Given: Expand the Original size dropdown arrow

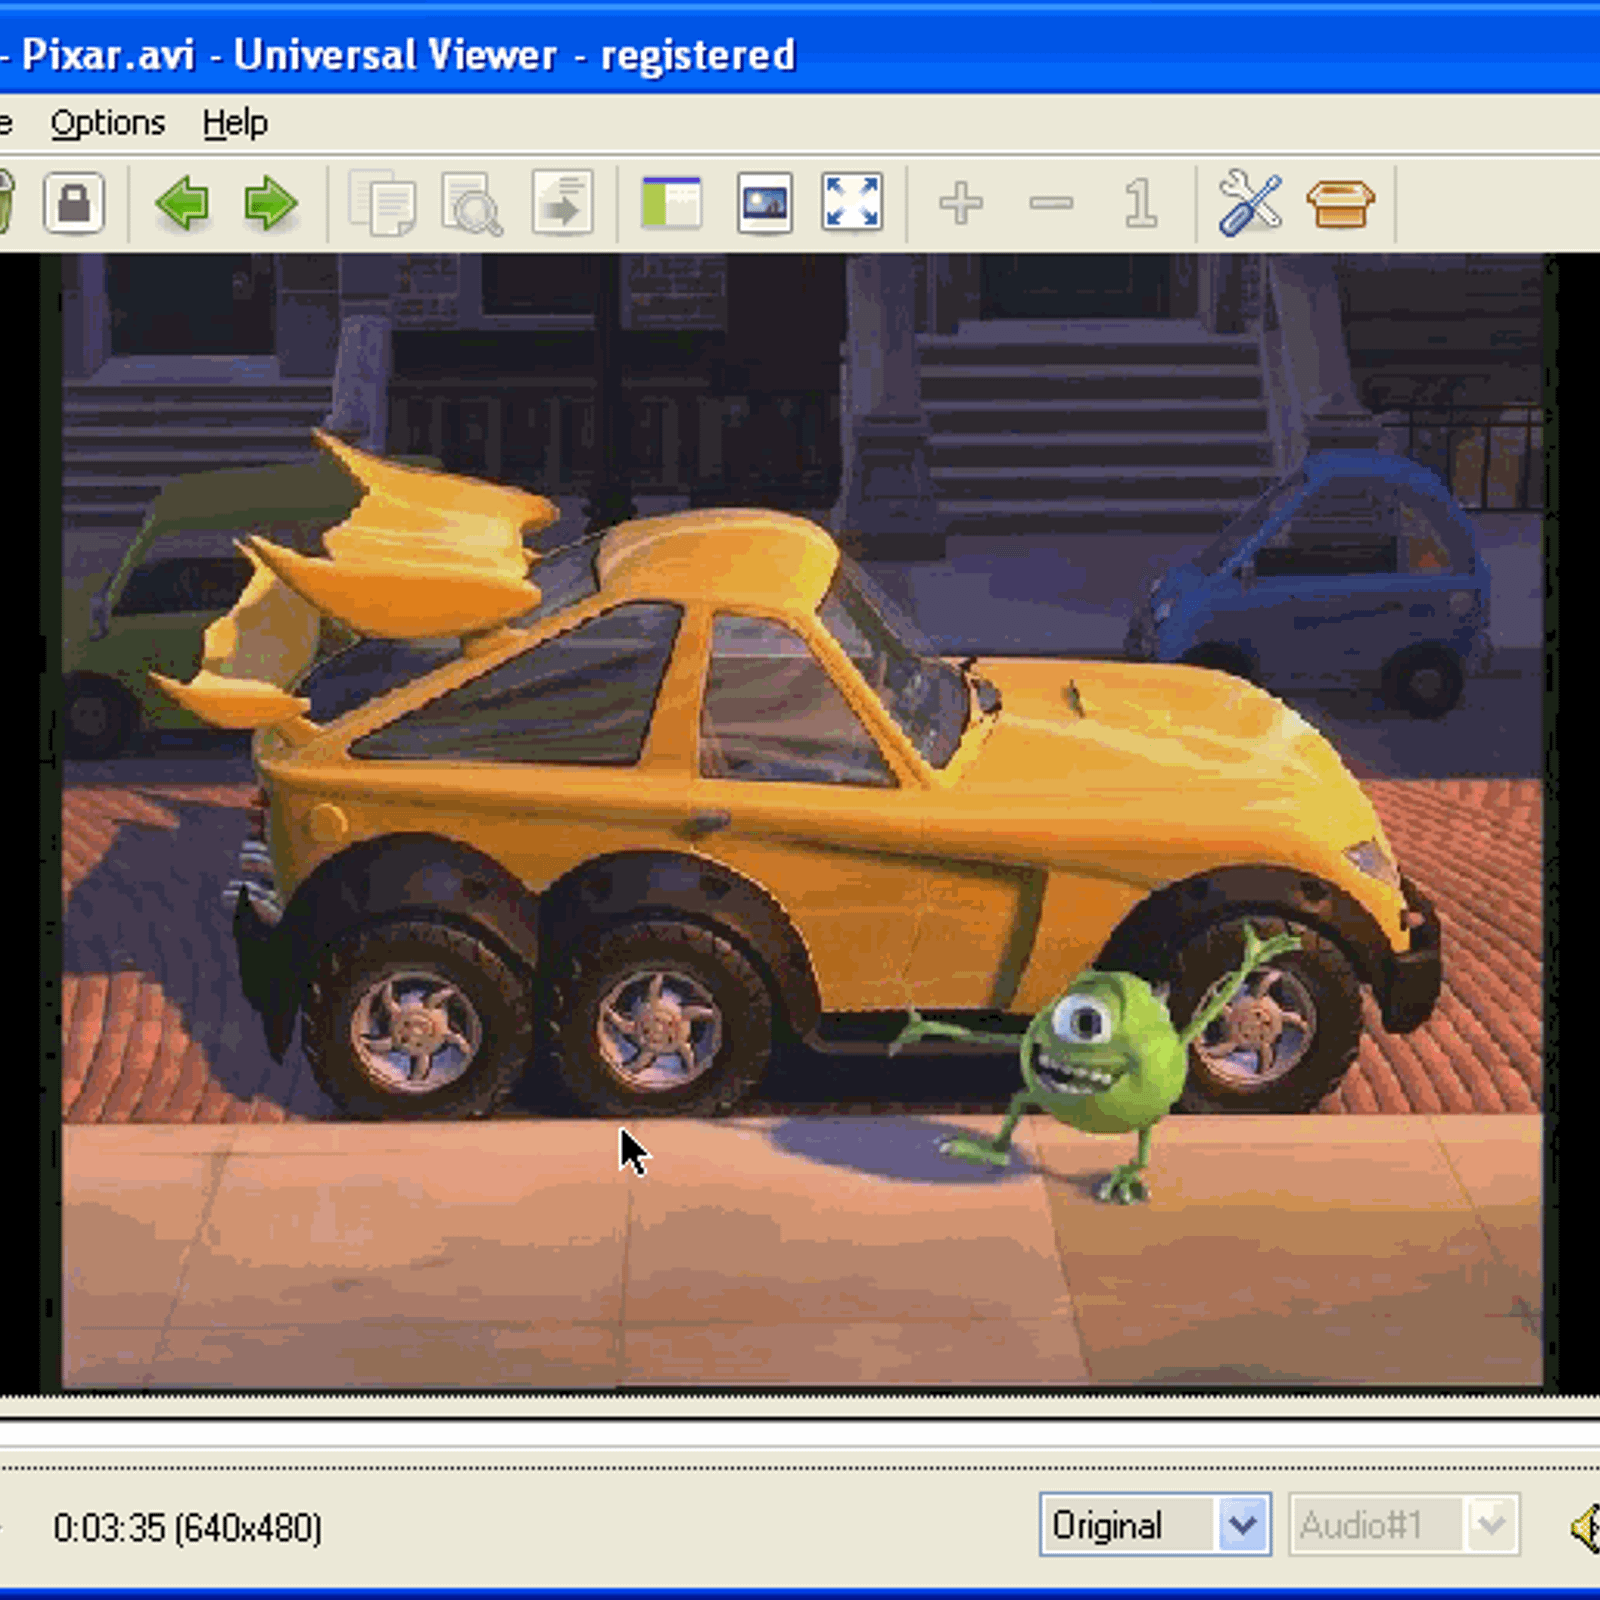Looking at the screenshot, I should (1243, 1525).
